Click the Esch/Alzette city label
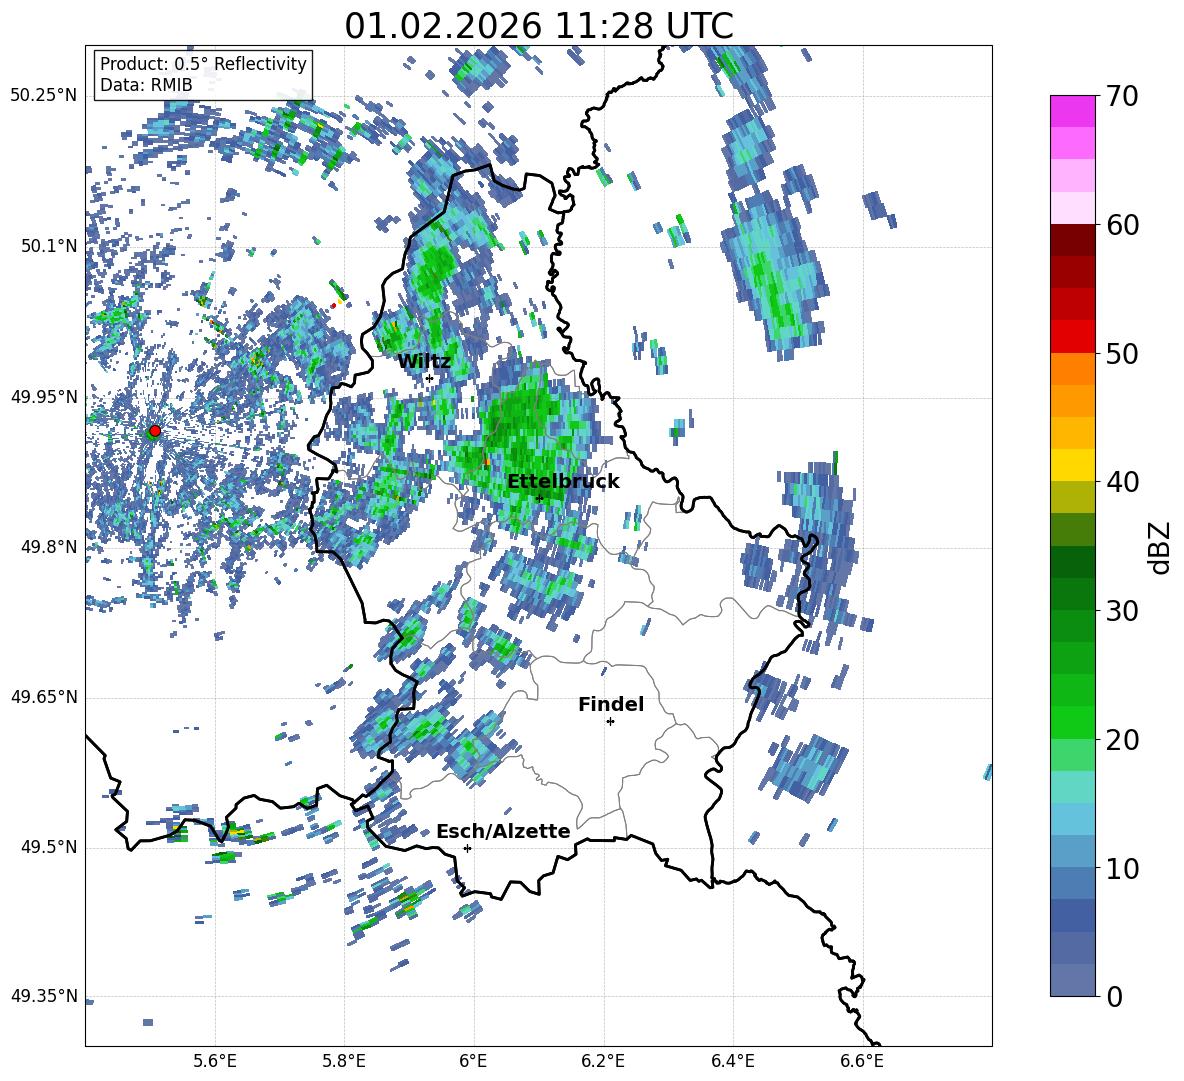Screen dimensions: 1184x1081 pos(503,832)
